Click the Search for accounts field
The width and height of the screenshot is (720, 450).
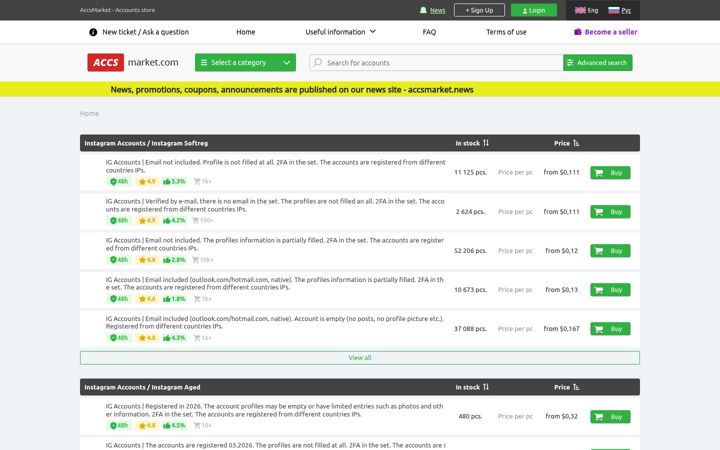436,62
